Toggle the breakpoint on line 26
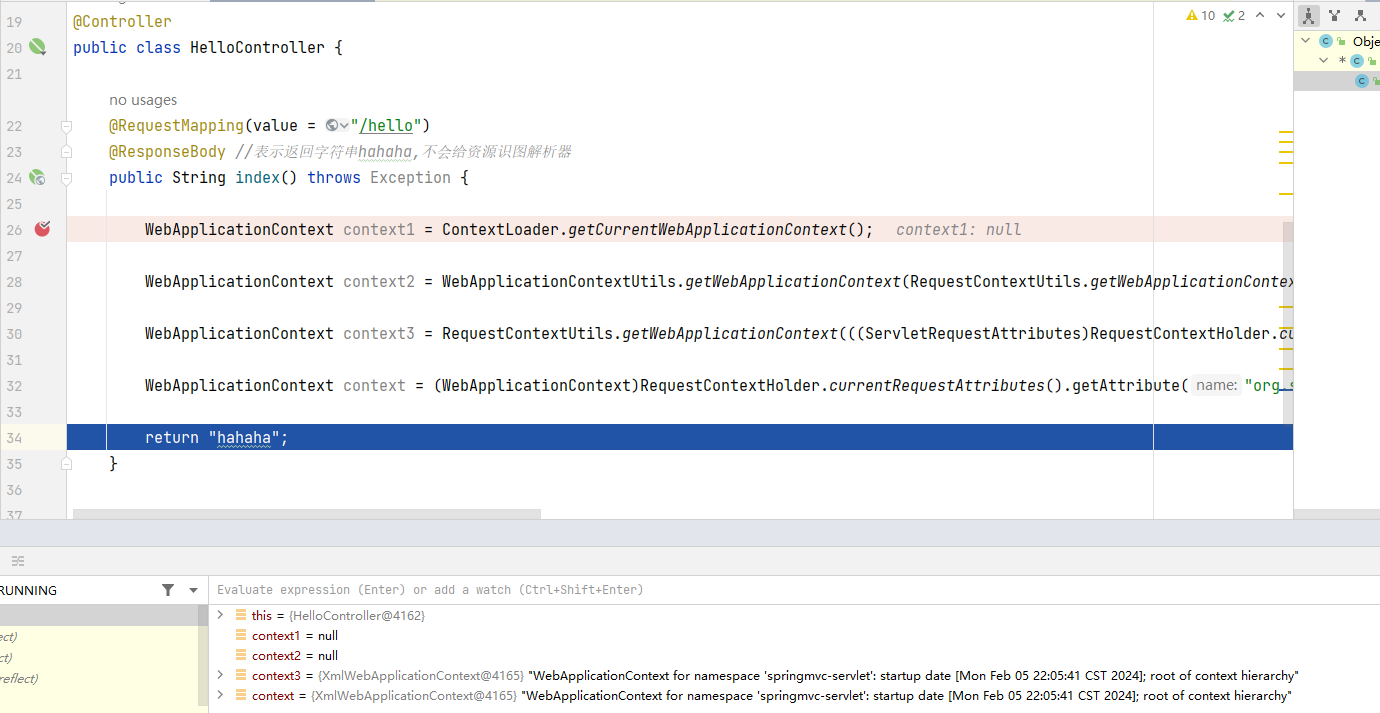Screen dimensions: 1380x713 click(x=42, y=229)
